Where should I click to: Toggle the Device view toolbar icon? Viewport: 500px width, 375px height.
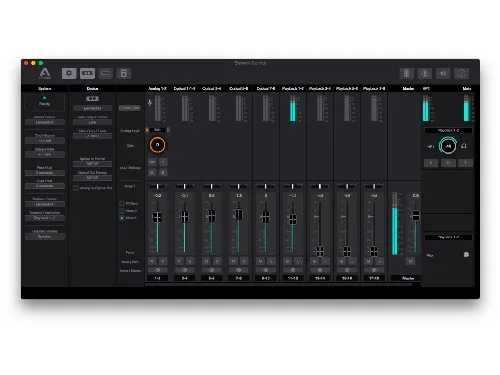(87, 73)
